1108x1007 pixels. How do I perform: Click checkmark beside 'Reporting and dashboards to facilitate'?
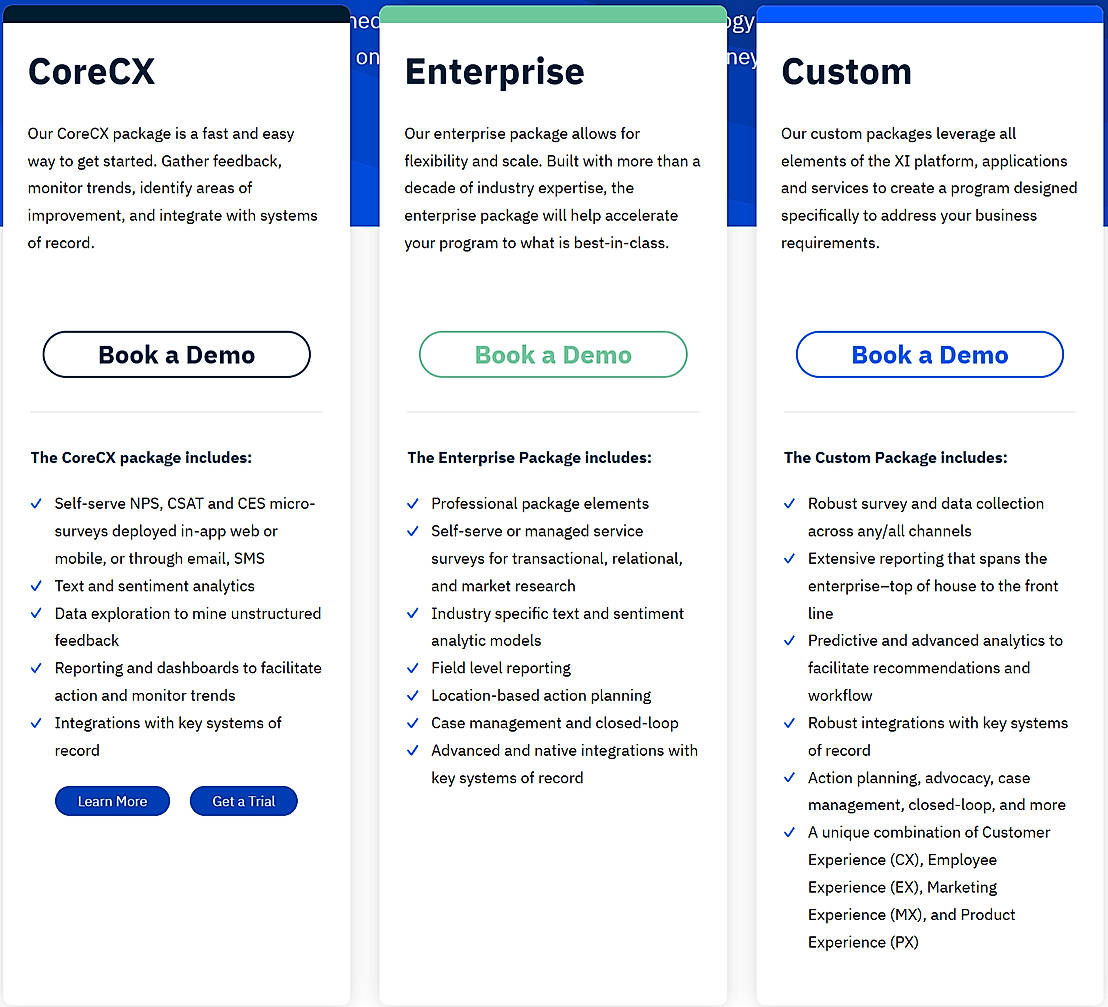[x=36, y=668]
